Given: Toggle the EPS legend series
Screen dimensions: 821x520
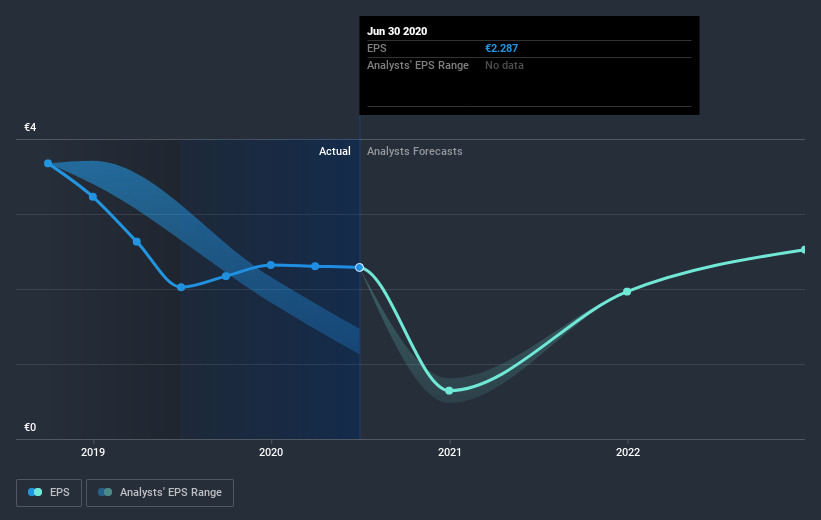Looking at the screenshot, I should [49, 493].
